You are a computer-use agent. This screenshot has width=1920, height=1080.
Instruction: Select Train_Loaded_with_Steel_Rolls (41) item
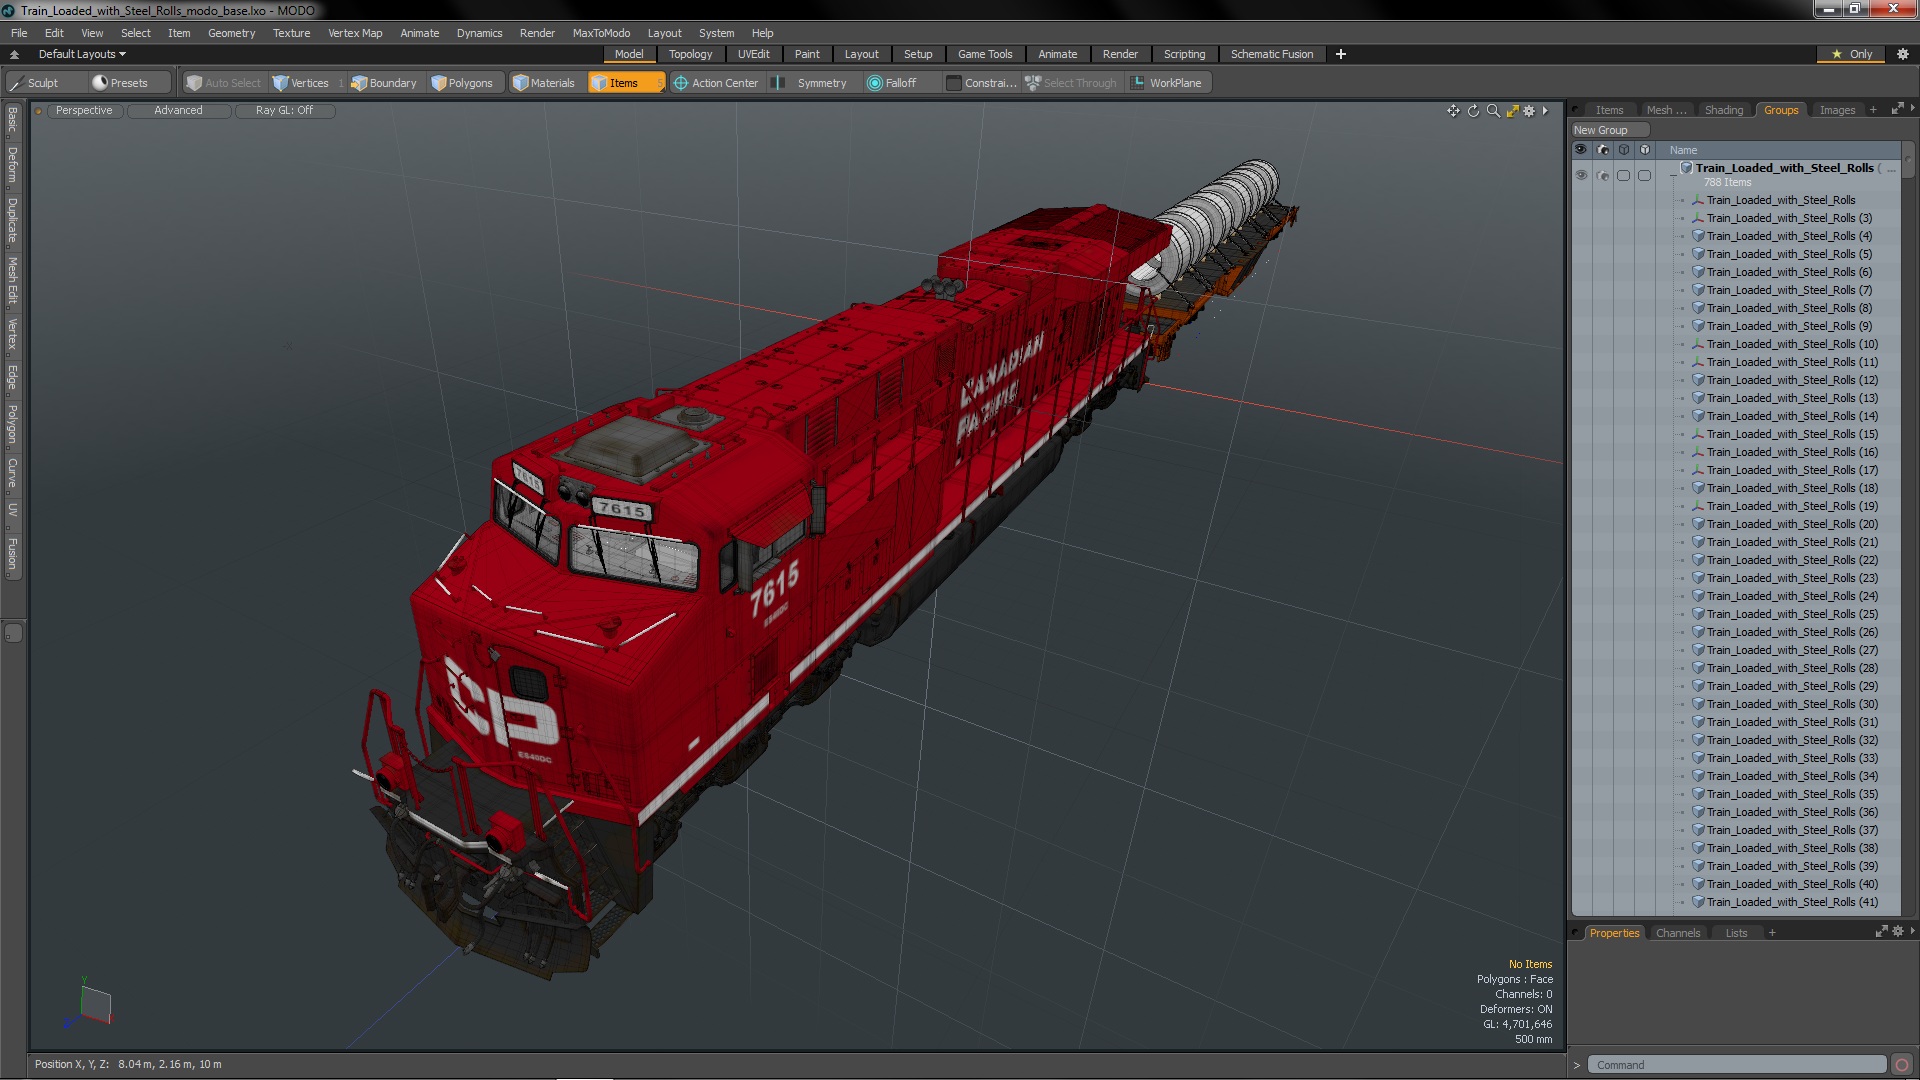[x=1792, y=902]
